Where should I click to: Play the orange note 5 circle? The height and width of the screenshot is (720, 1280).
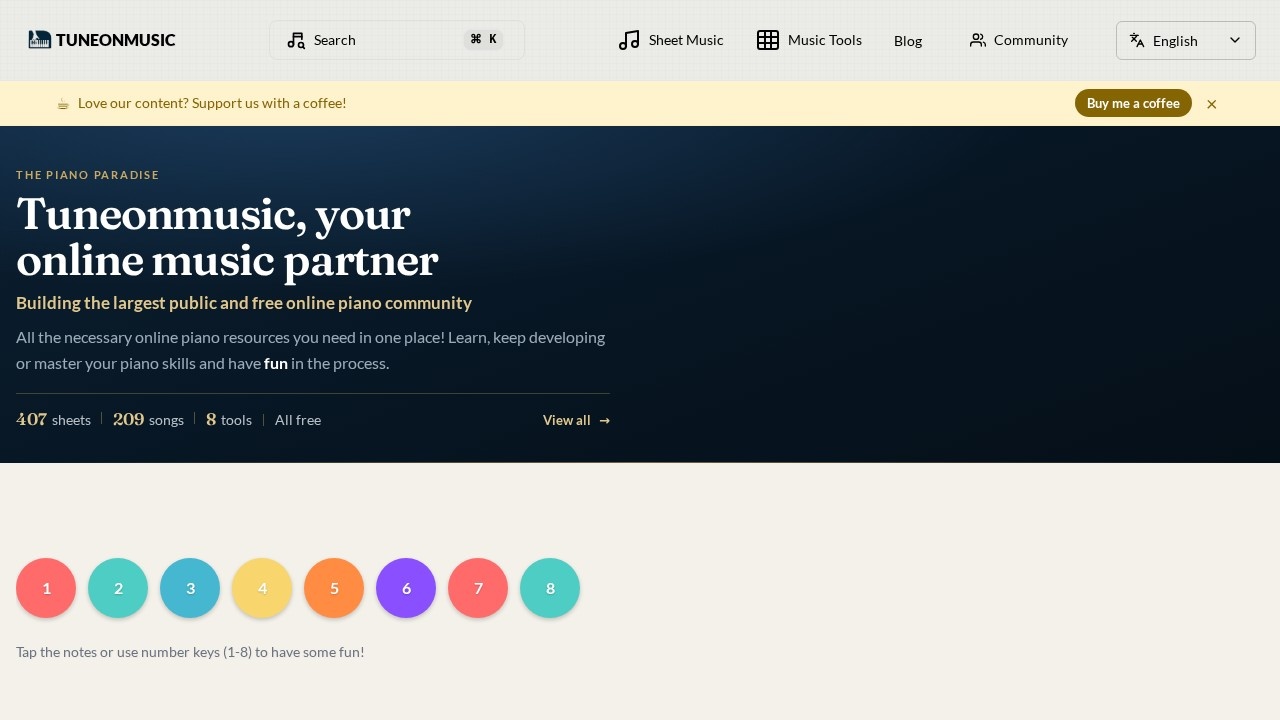tap(334, 588)
